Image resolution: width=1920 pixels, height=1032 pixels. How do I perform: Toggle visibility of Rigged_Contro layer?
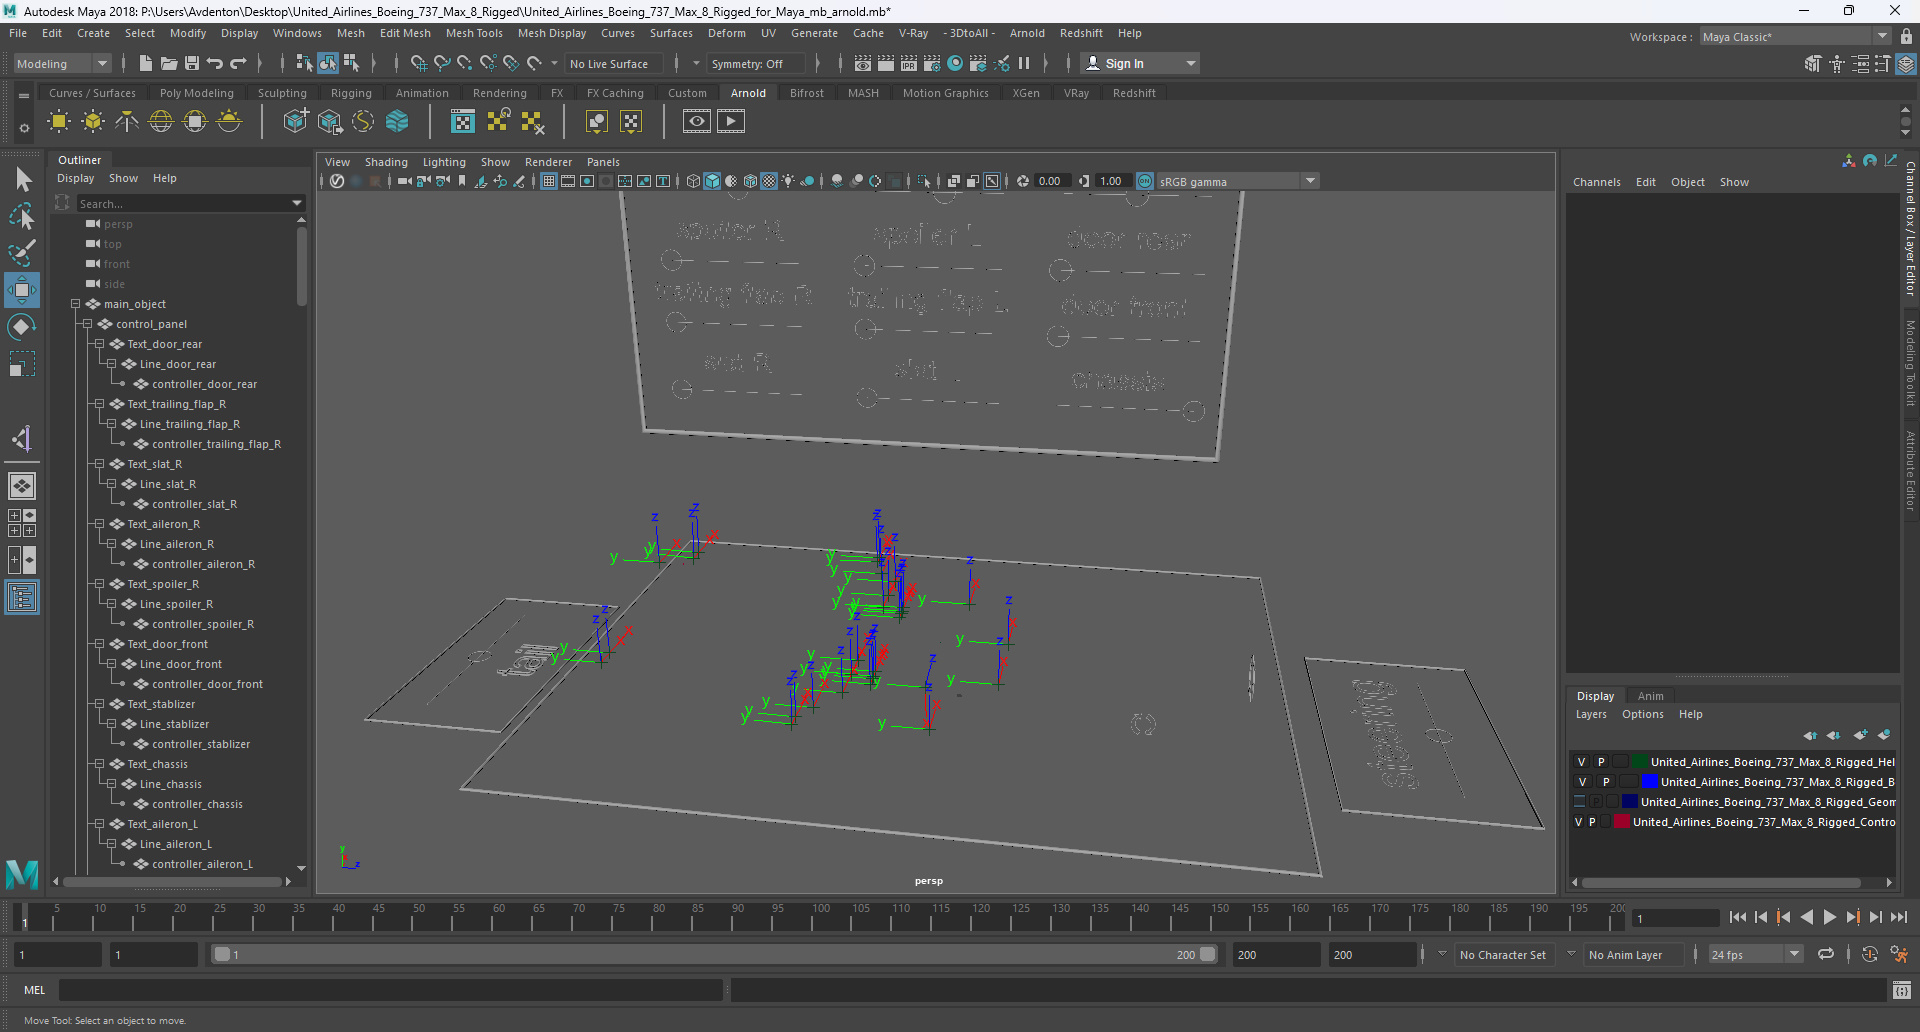click(1579, 822)
